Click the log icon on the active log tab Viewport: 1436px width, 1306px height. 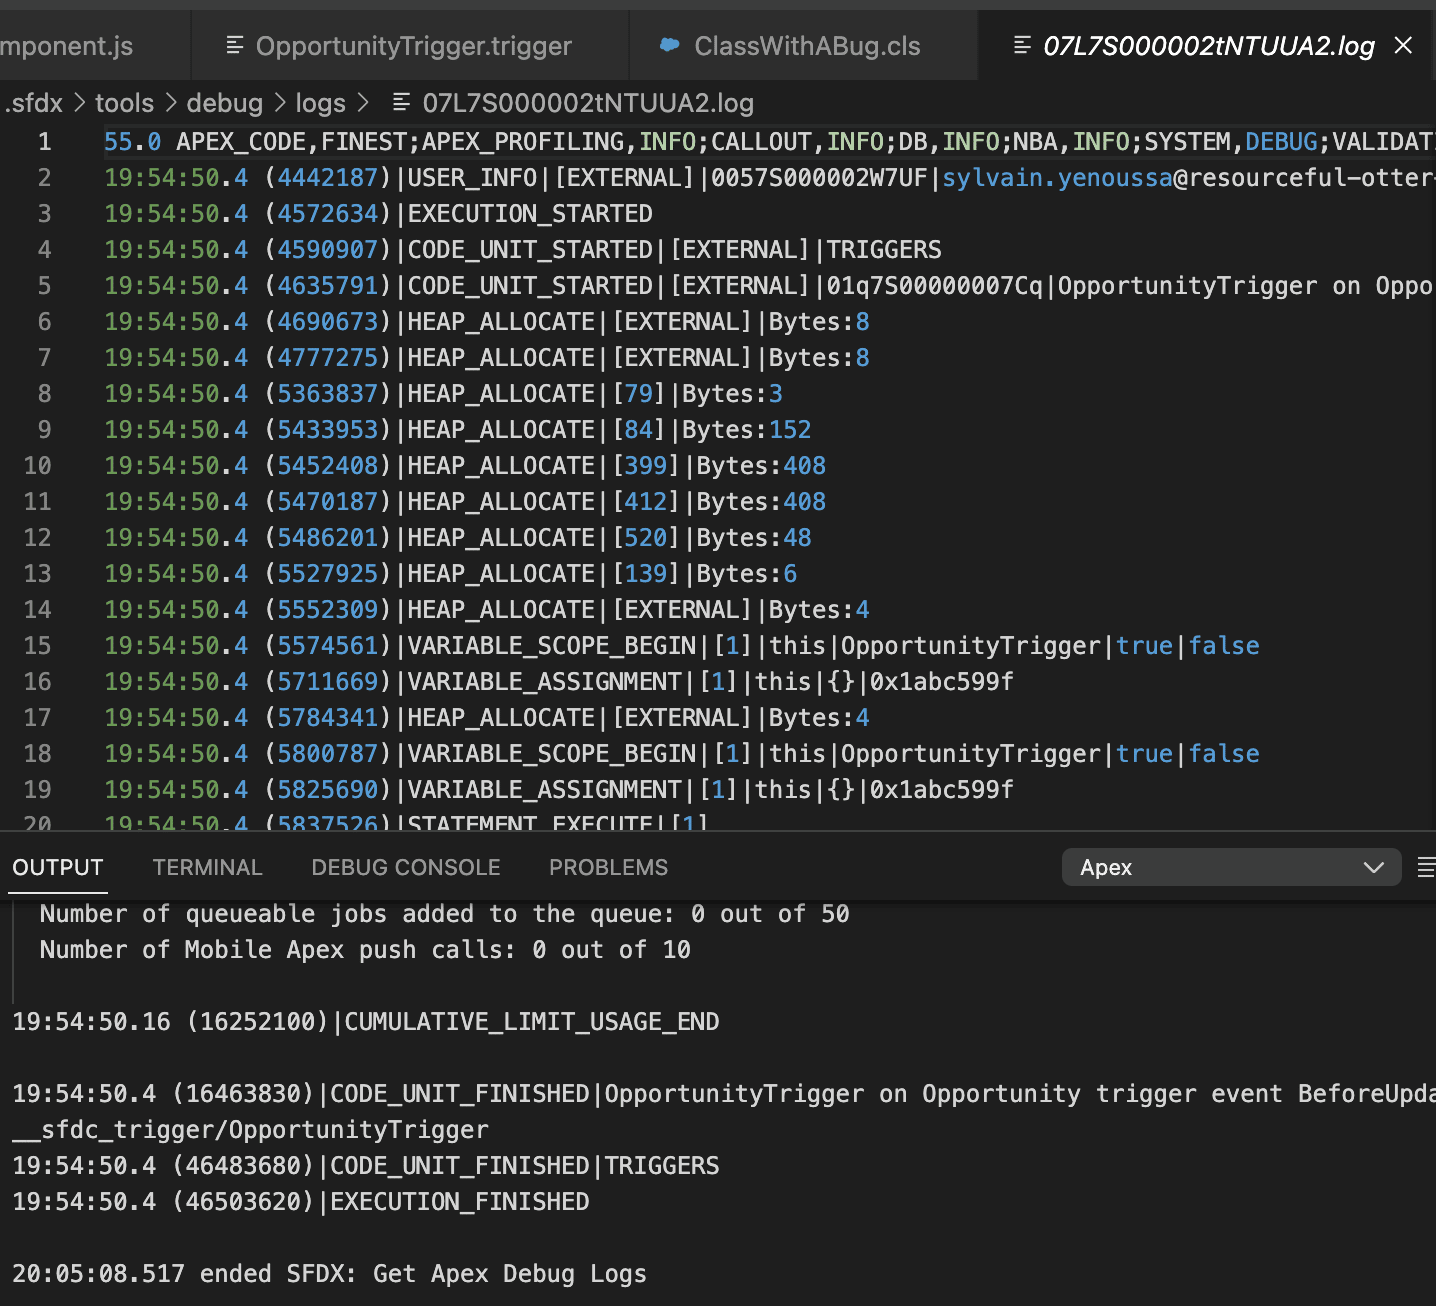[1022, 46]
